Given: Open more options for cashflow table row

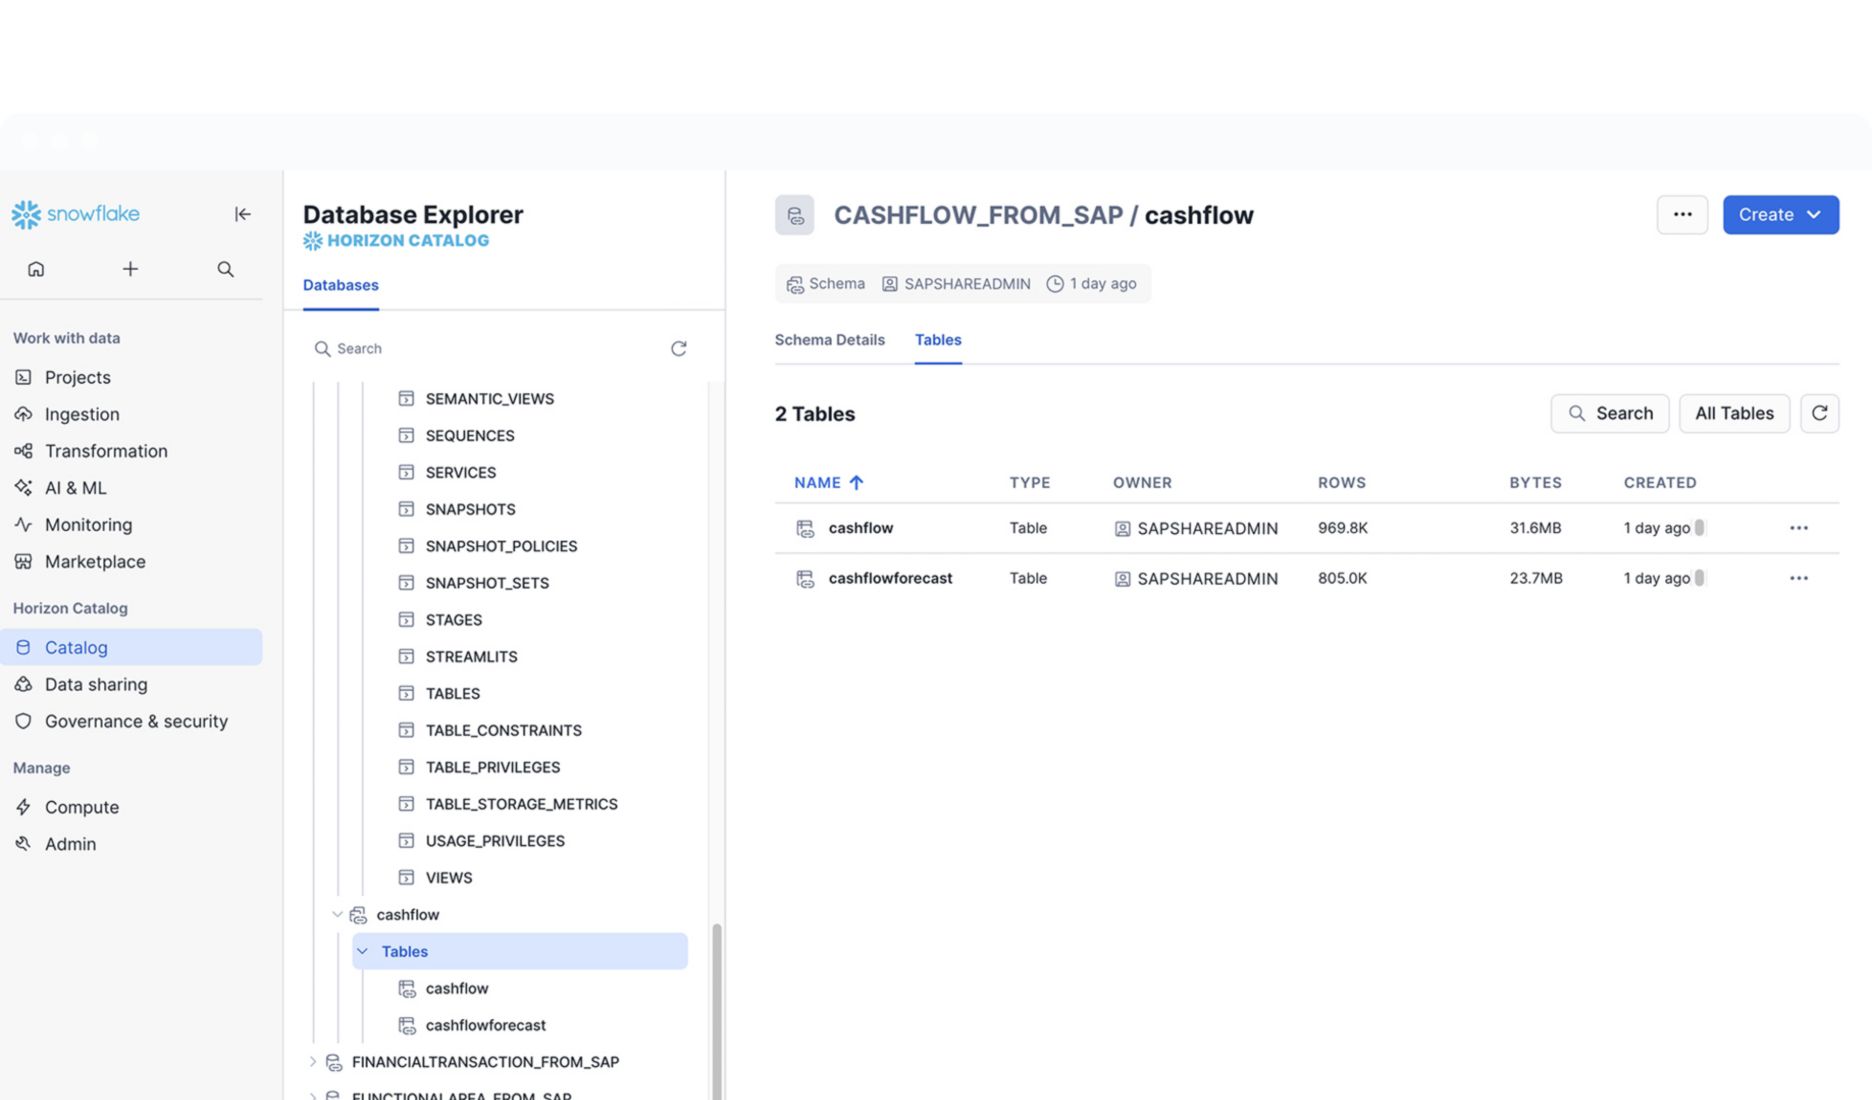Looking at the screenshot, I should pyautogui.click(x=1798, y=528).
